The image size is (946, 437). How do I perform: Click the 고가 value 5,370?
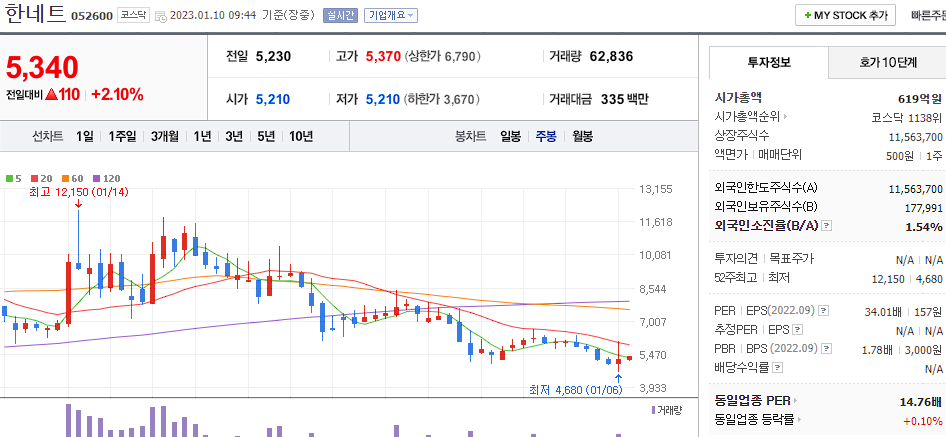[383, 57]
